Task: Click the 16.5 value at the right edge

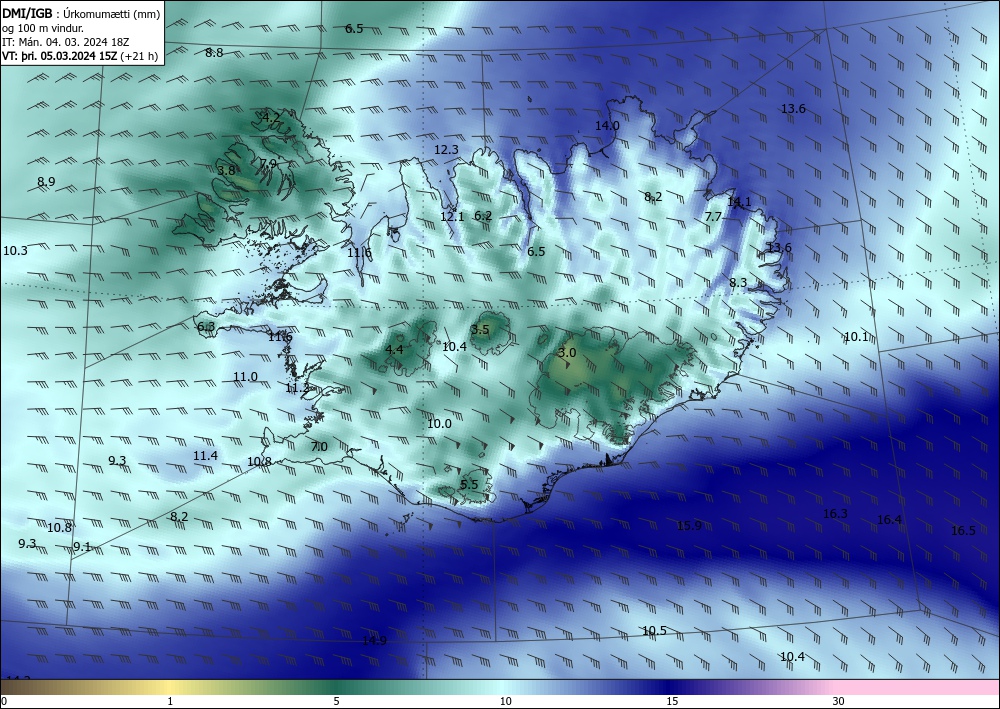Action: pyautogui.click(x=964, y=531)
